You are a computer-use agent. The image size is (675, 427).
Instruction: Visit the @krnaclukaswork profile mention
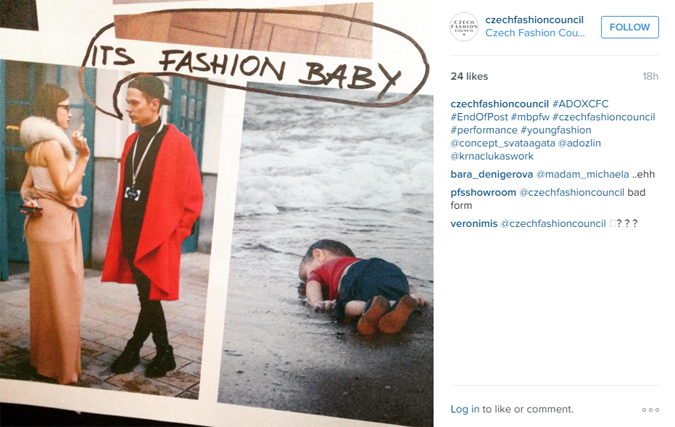tap(492, 156)
